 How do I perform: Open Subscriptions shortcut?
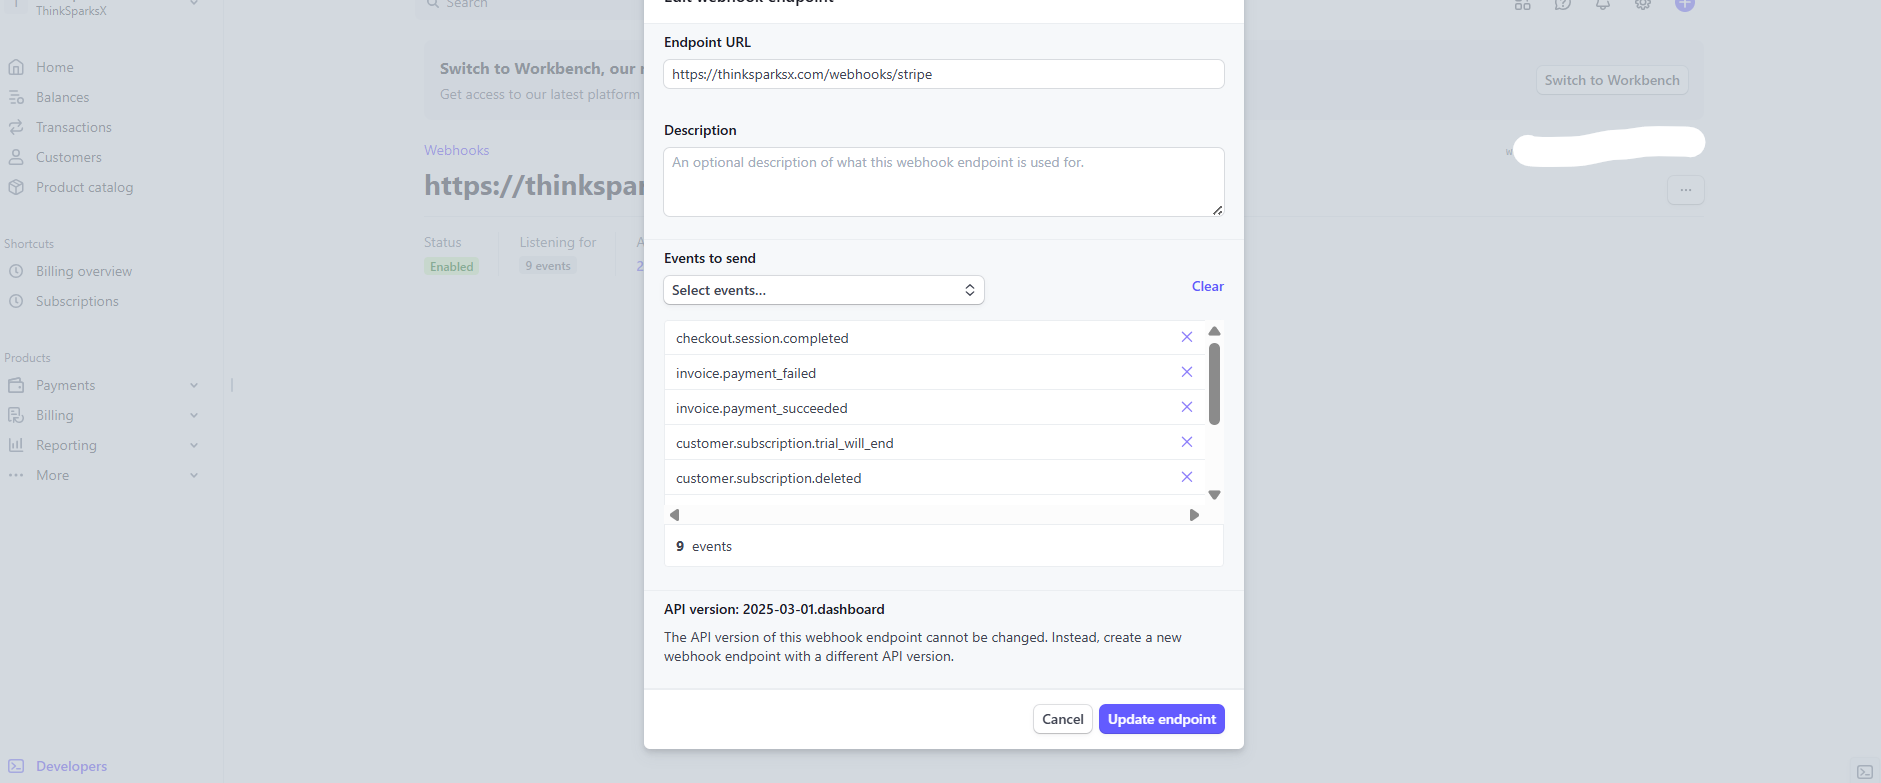(77, 301)
